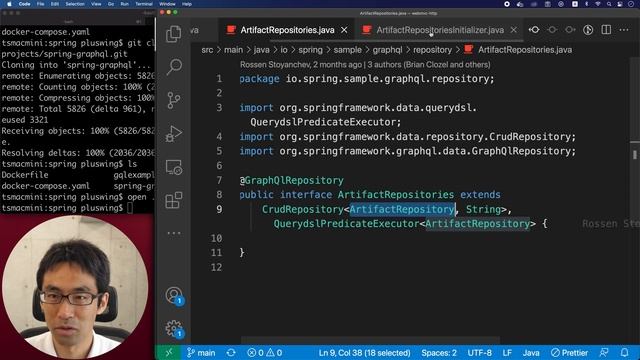Change indentation via Spaces: 2
This screenshot has height=360, width=640.
[439, 353]
